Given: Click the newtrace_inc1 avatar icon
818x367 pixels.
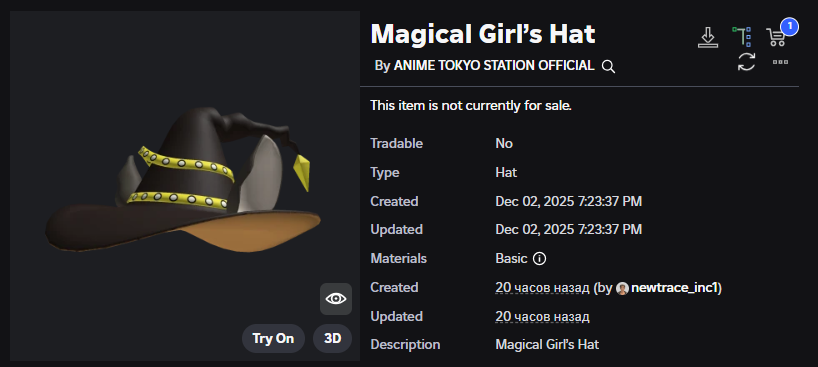Looking at the screenshot, I should click(x=622, y=288).
